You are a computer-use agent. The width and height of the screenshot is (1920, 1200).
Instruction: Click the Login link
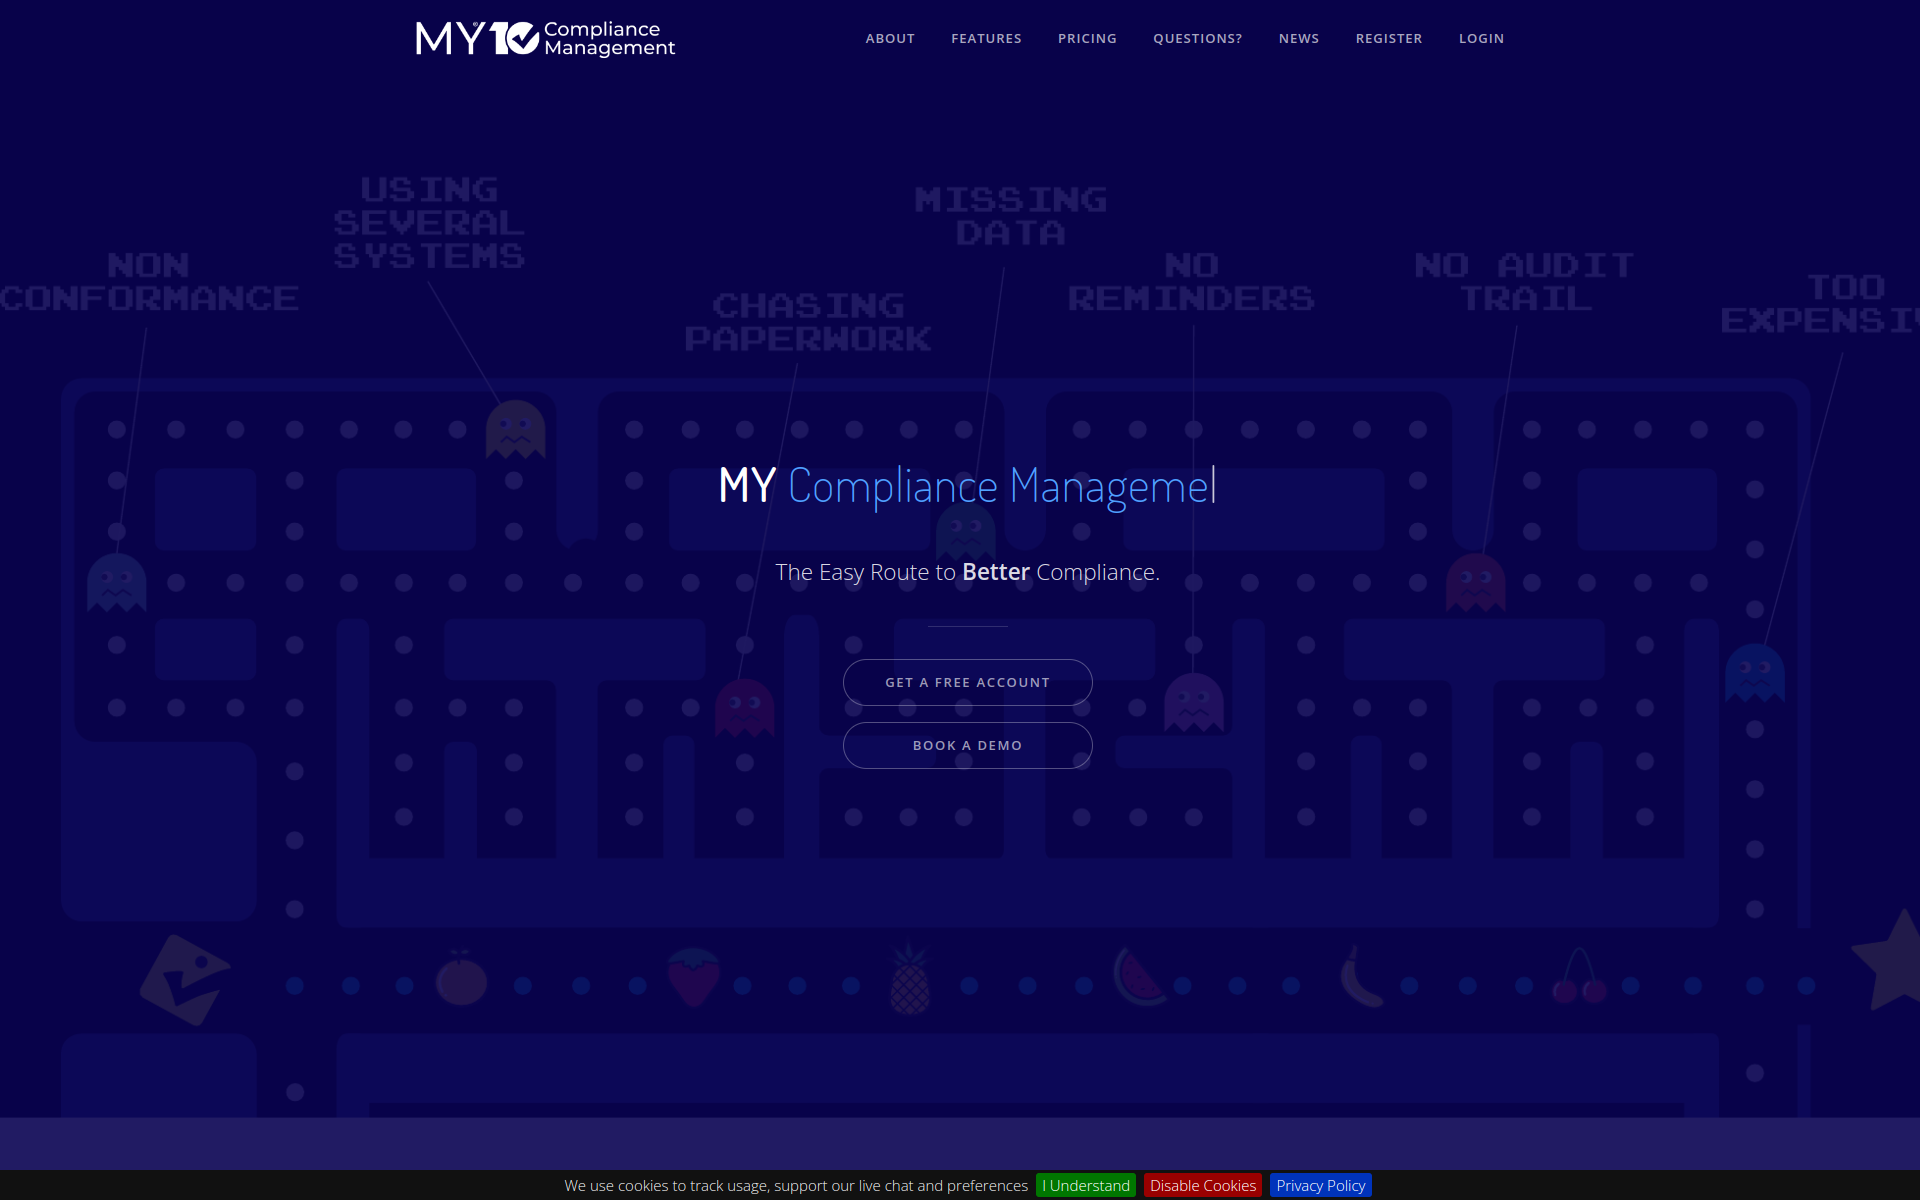pos(1481,38)
